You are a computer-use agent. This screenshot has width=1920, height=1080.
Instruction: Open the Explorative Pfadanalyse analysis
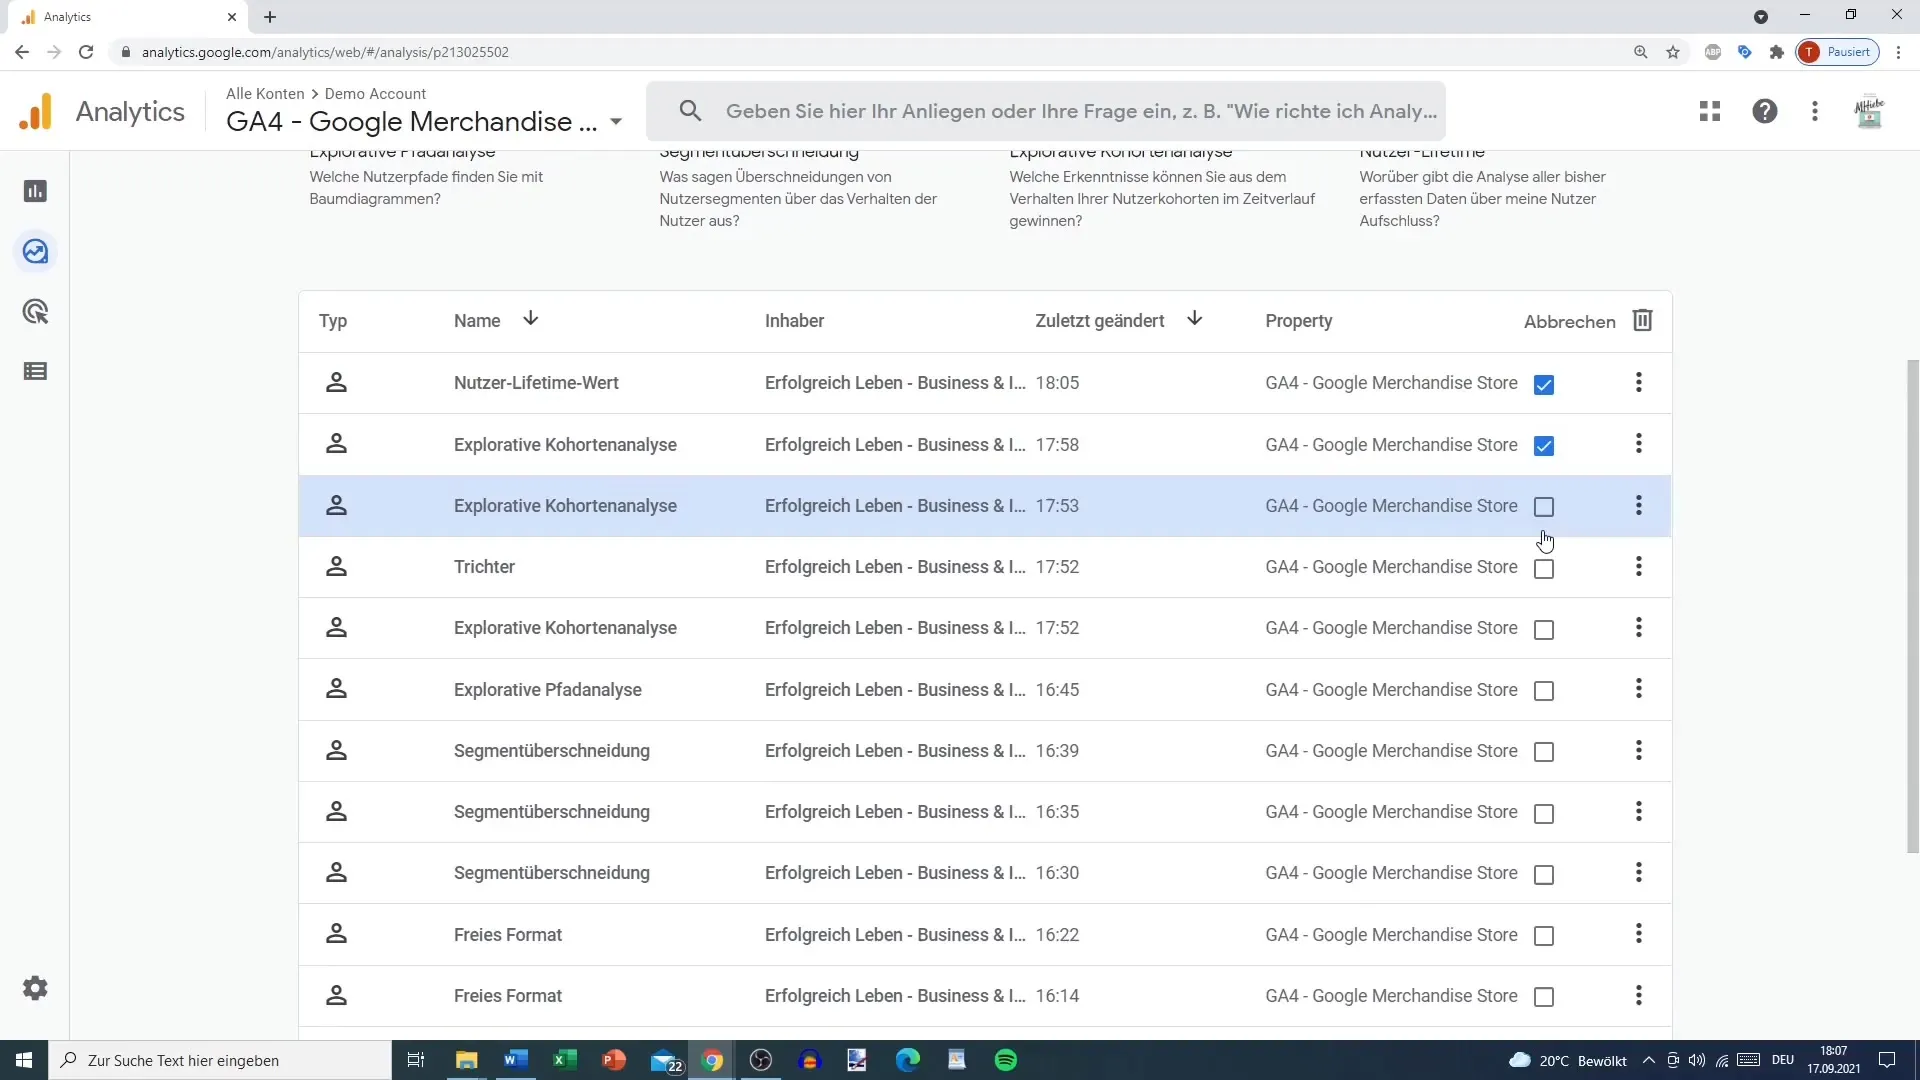(x=547, y=690)
